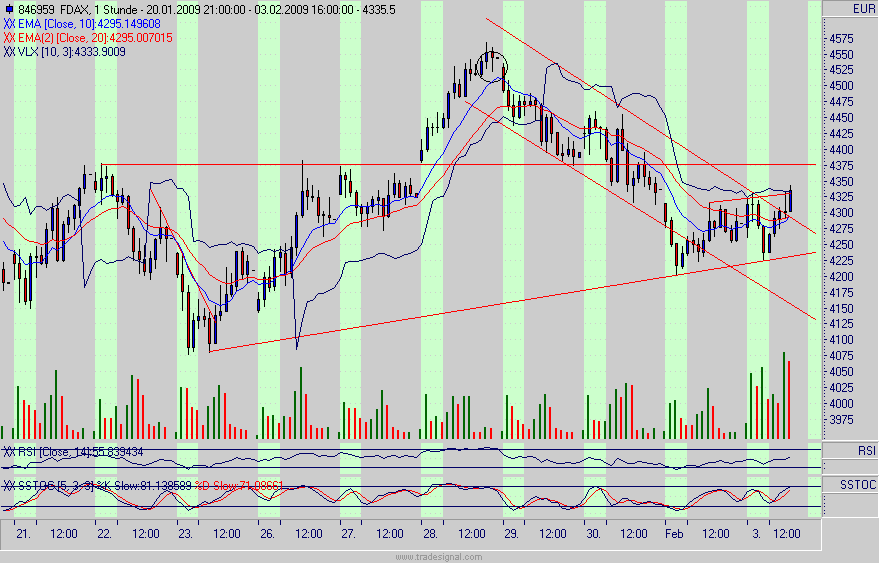
Task: Click the 4325 price axis label
Action: [x=841, y=197]
